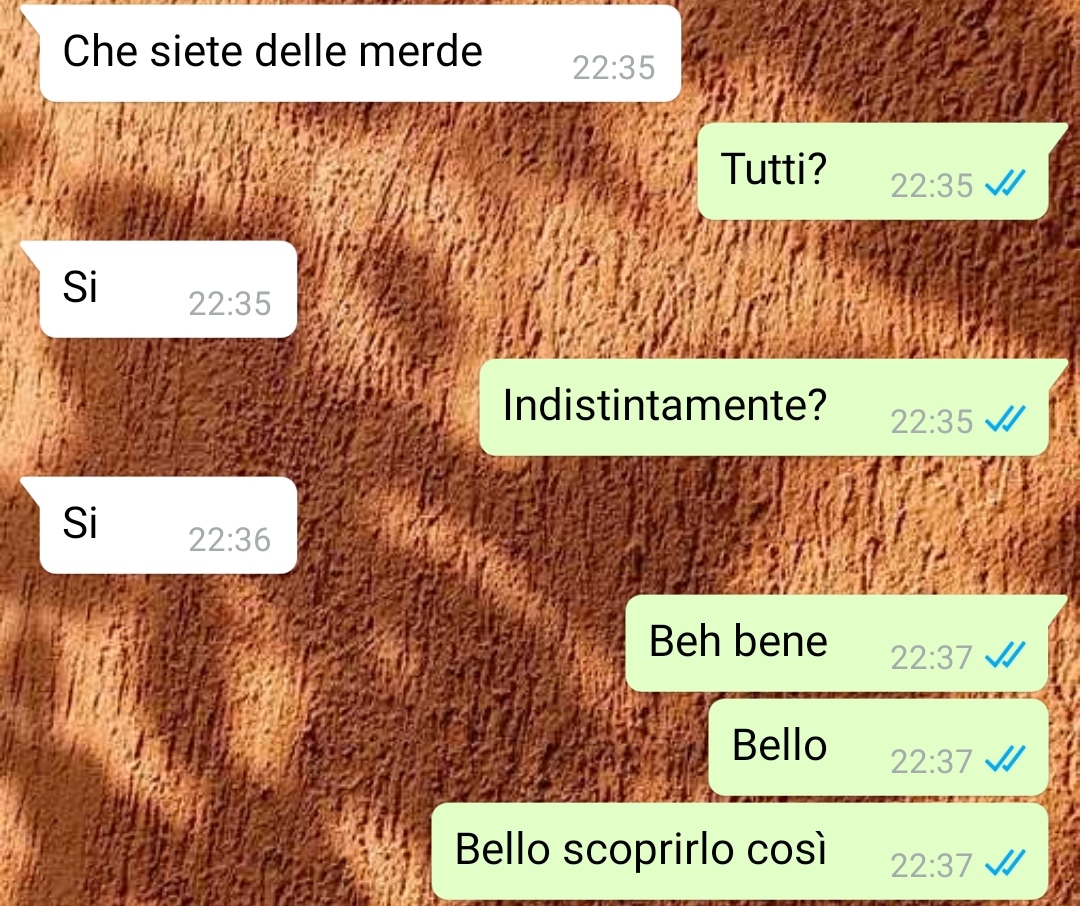Select the "Bello scoprirlo così" message bubble
Viewport: 1080px width, 906px height.
pos(740,851)
